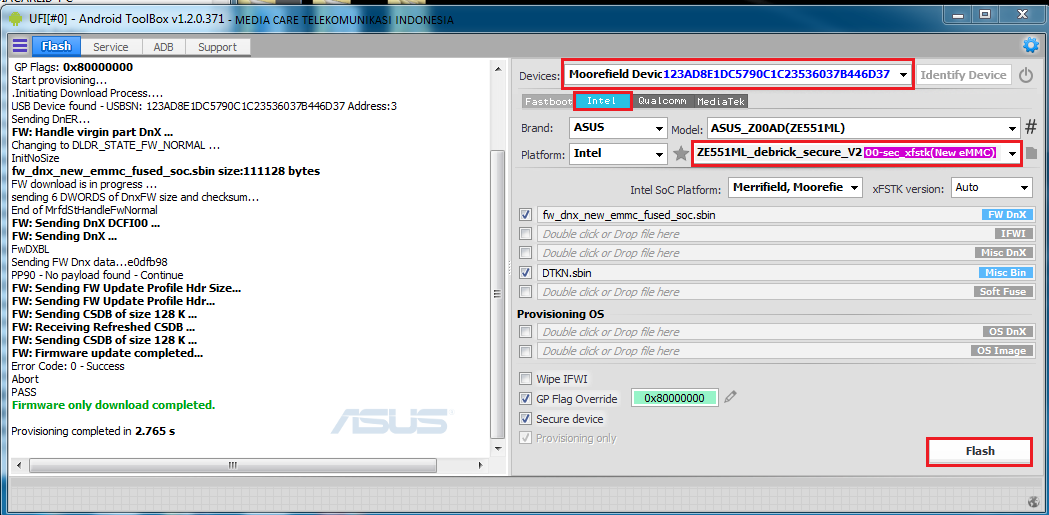The width and height of the screenshot is (1049, 515).
Task: Open the Brand ASUS dropdown
Action: point(617,128)
